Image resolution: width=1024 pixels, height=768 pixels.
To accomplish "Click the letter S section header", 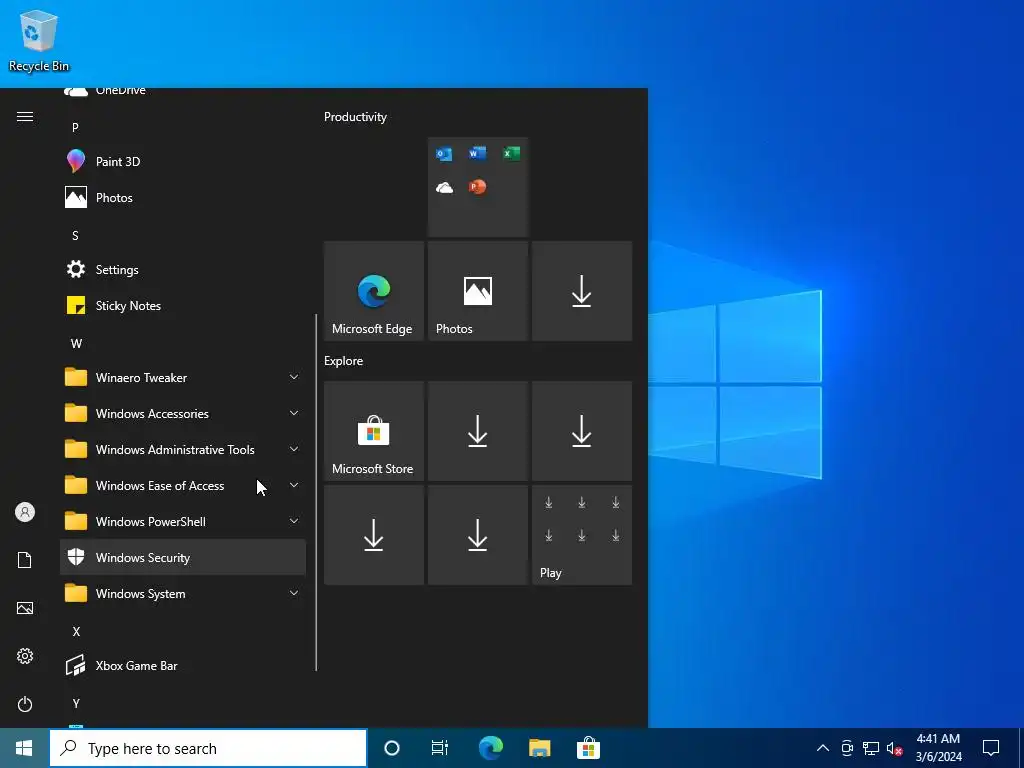I will (75, 235).
